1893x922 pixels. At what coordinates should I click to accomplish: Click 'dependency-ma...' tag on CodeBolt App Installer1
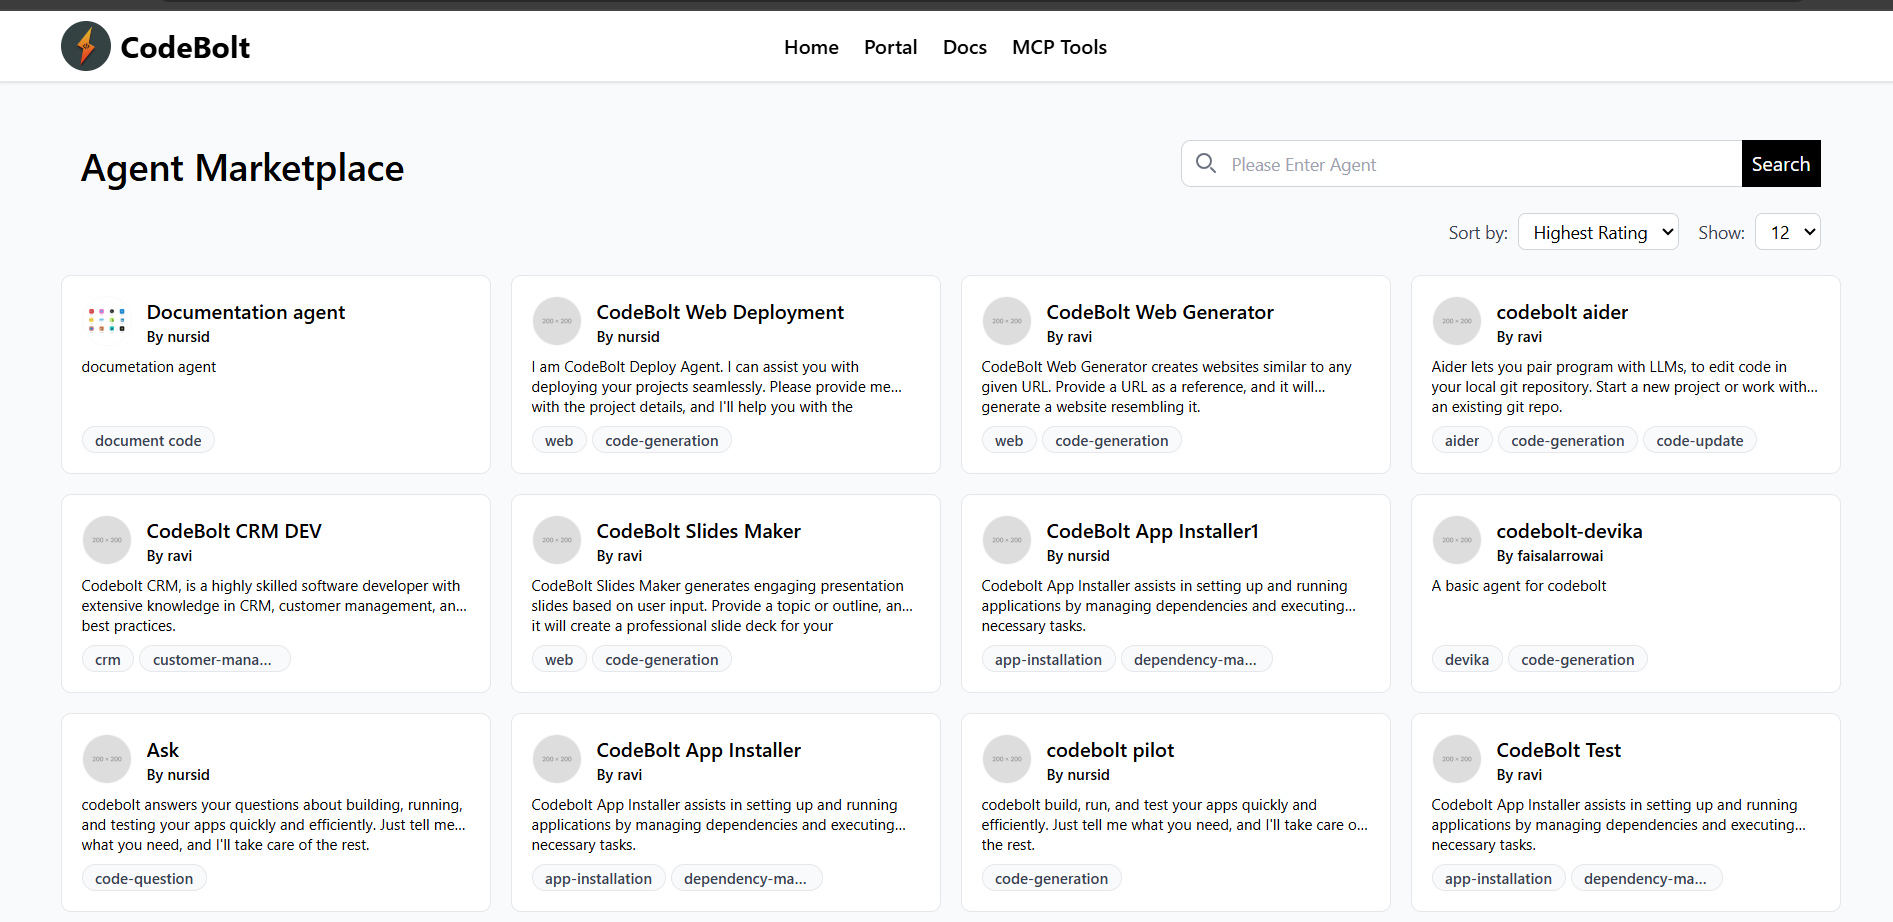coord(1195,659)
